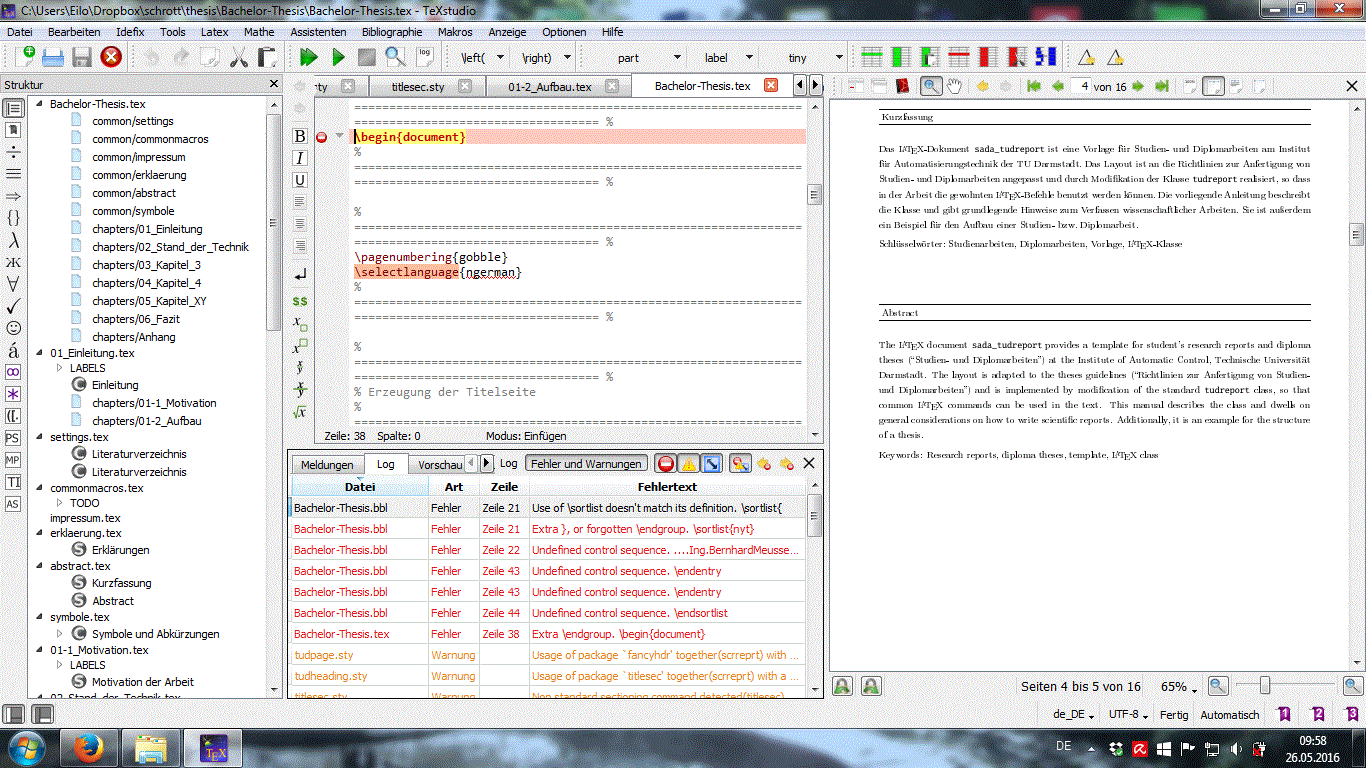
Task: Open the Makros menu
Action: click(455, 32)
